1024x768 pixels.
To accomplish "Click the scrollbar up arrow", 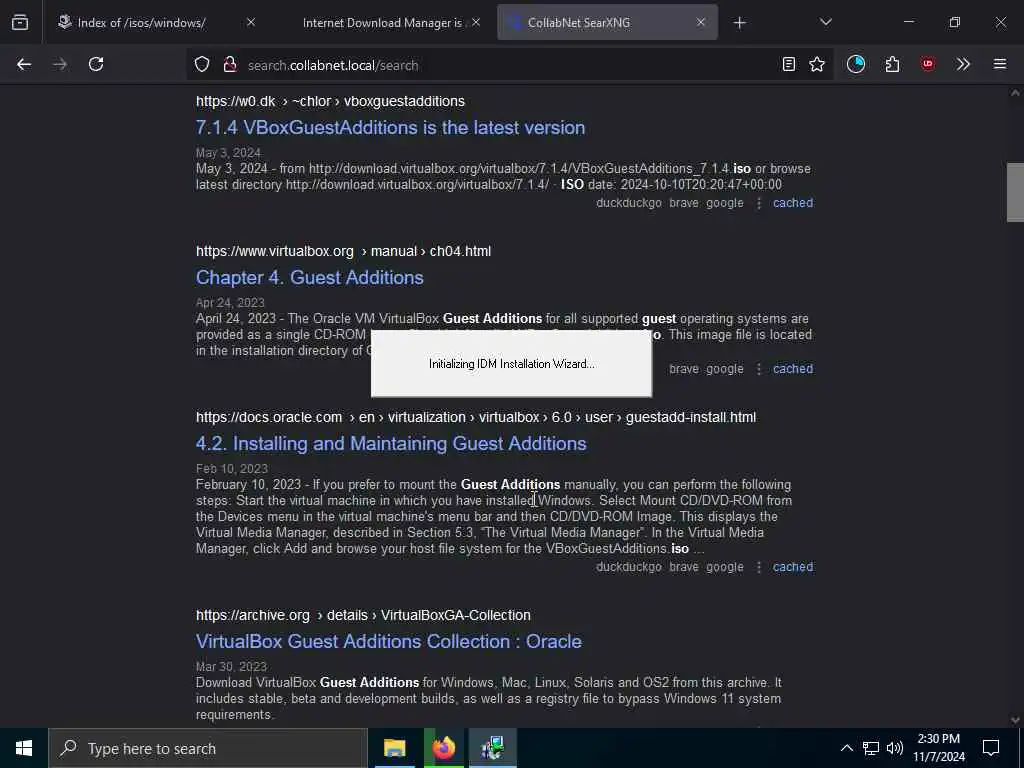I will tap(1015, 93).
